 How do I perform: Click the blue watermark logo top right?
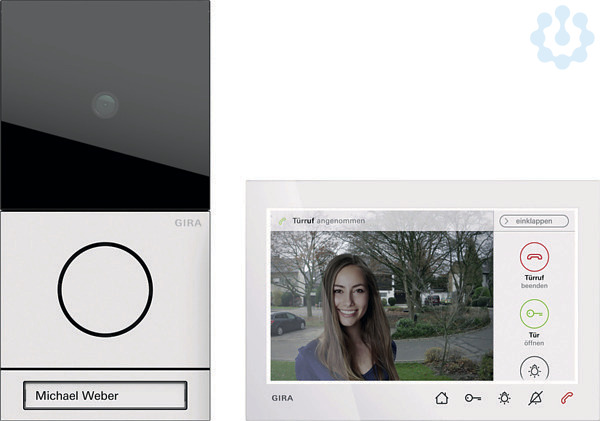(561, 38)
